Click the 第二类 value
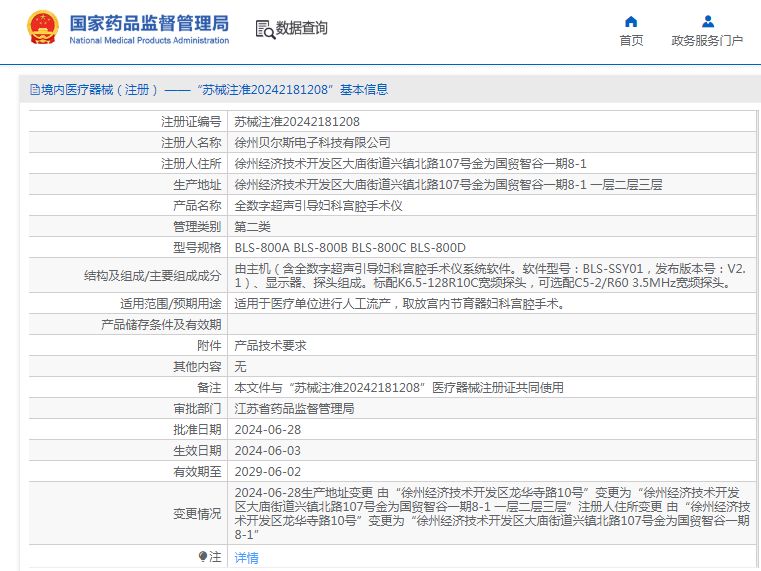This screenshot has height=571, width=761. click(x=252, y=227)
